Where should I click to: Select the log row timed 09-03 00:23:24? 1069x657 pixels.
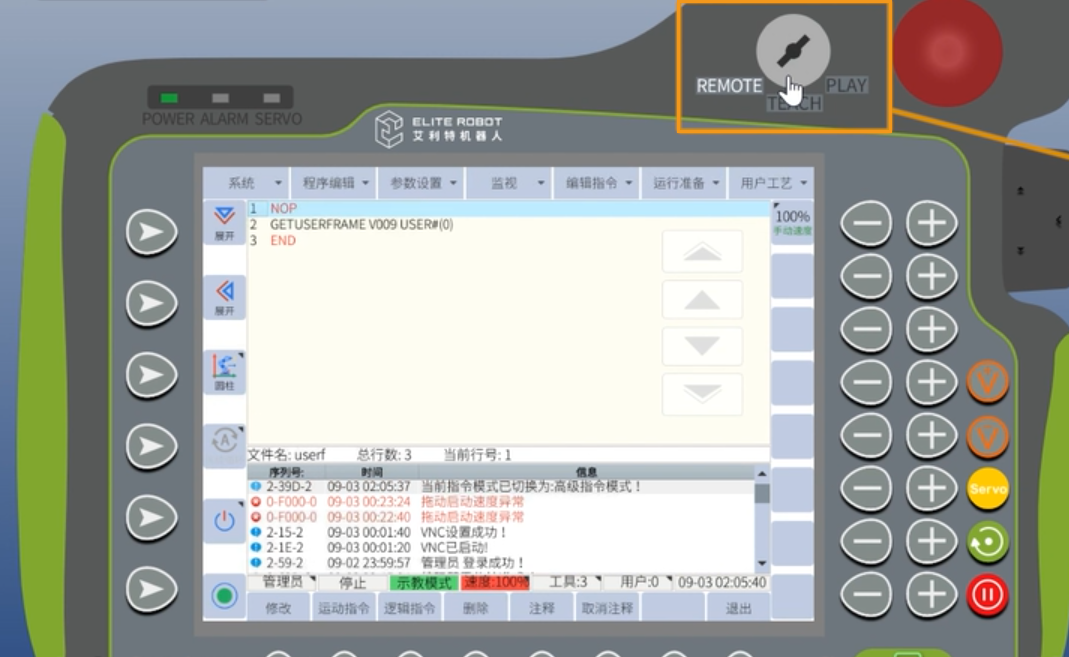click(501, 502)
